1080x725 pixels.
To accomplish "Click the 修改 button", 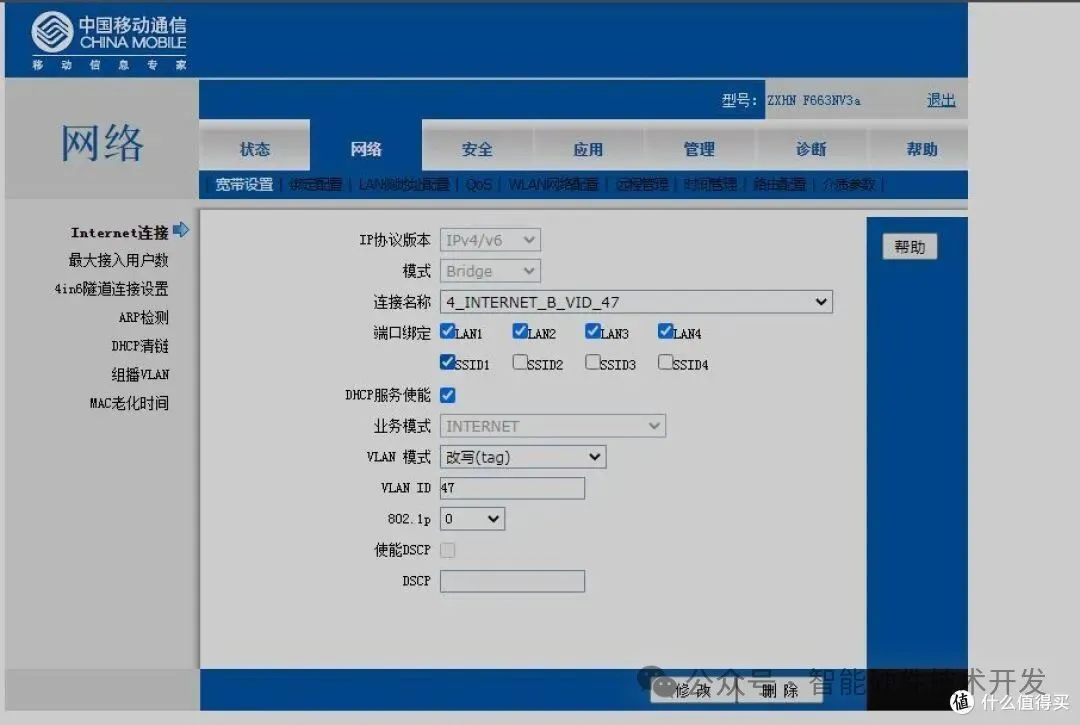I will point(693,690).
